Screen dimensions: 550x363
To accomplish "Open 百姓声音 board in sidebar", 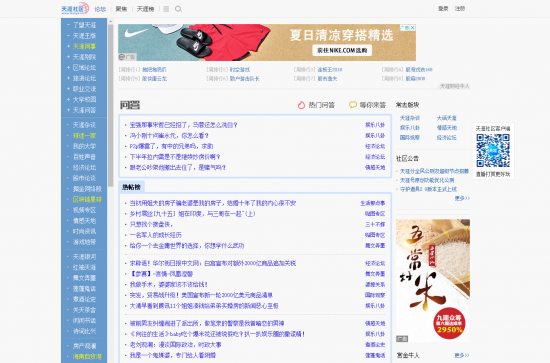I will (x=84, y=157).
